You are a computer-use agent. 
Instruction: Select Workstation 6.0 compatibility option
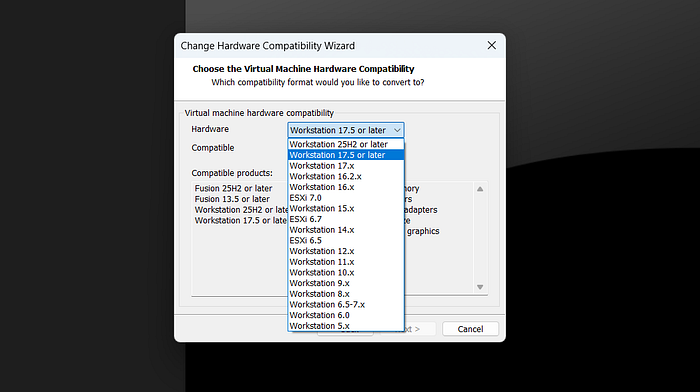click(346, 315)
